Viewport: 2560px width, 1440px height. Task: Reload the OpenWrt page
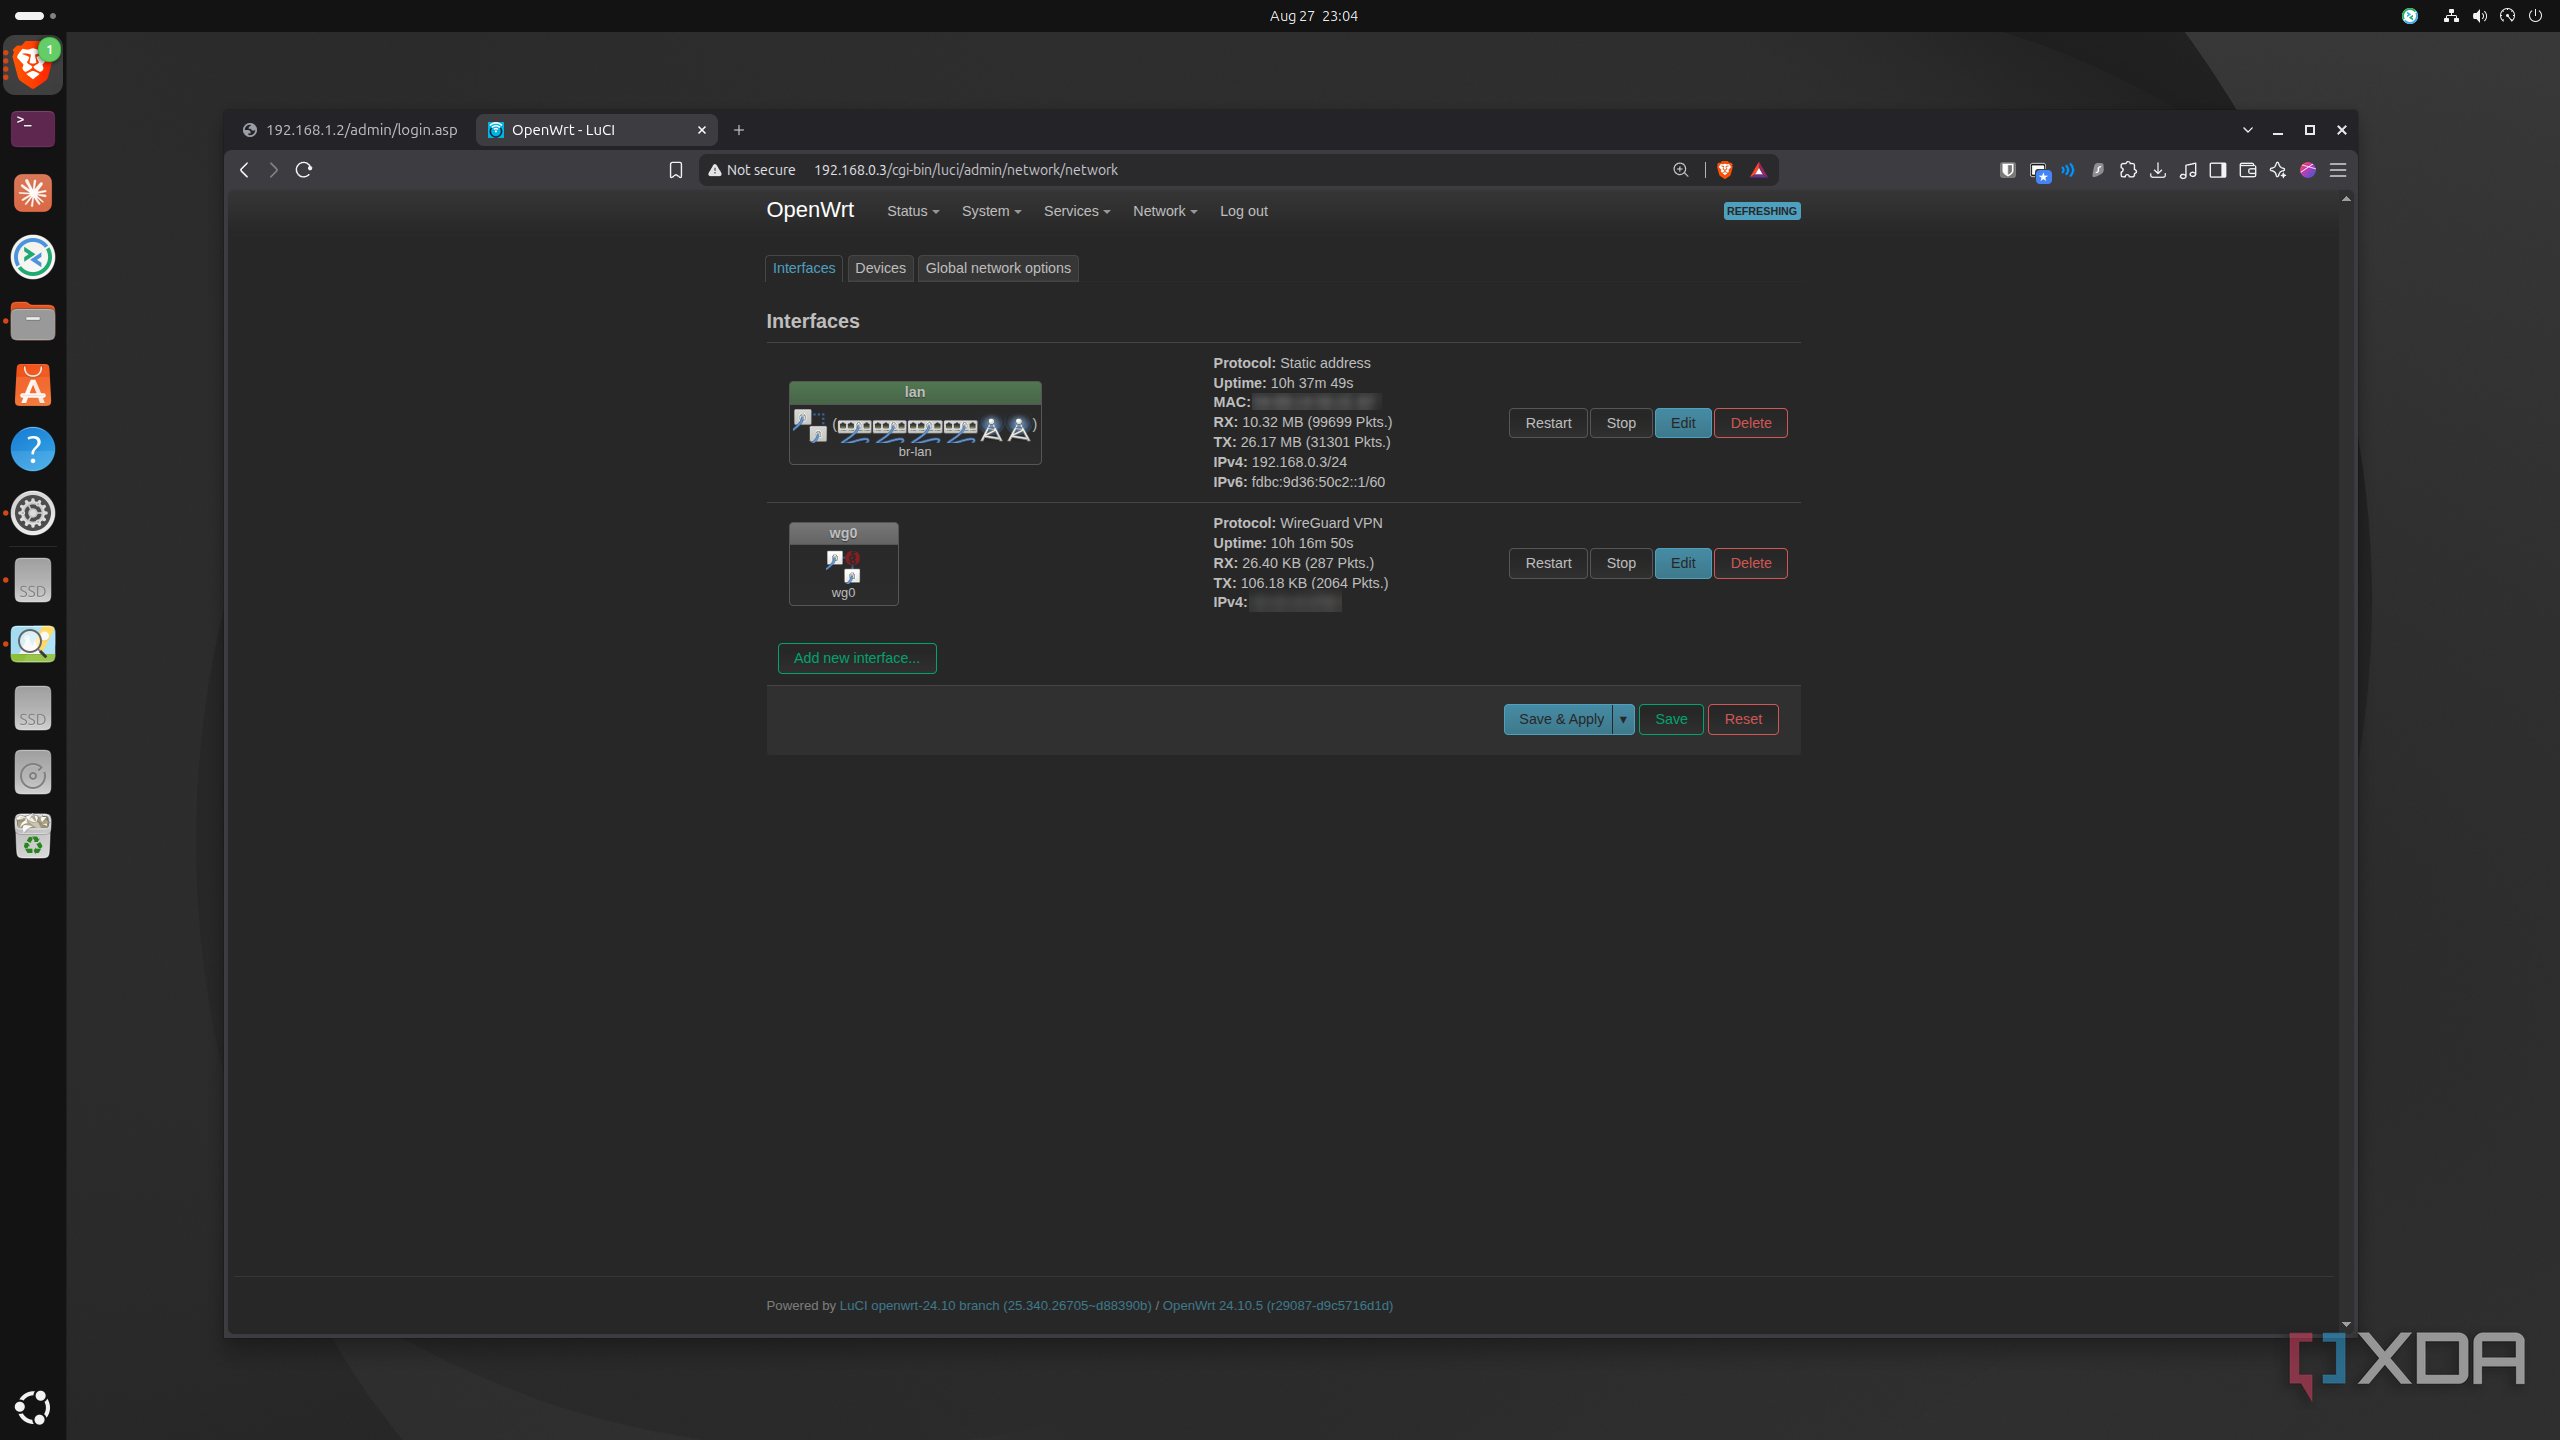(304, 170)
